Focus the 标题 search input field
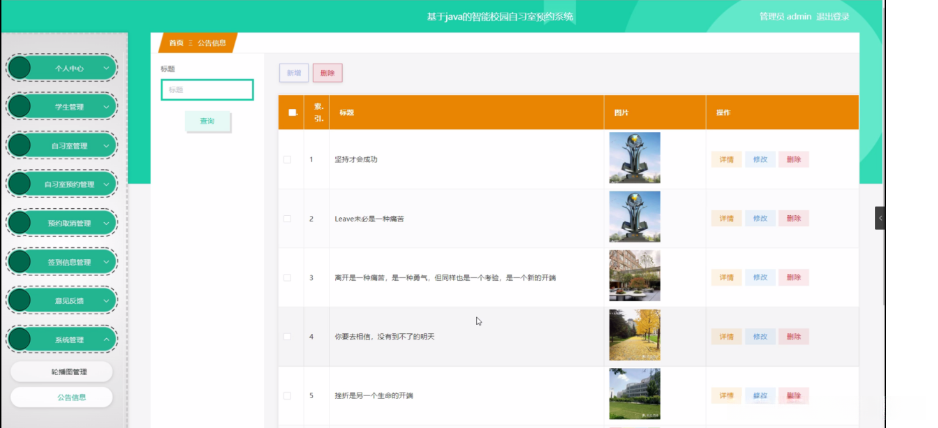 point(207,90)
